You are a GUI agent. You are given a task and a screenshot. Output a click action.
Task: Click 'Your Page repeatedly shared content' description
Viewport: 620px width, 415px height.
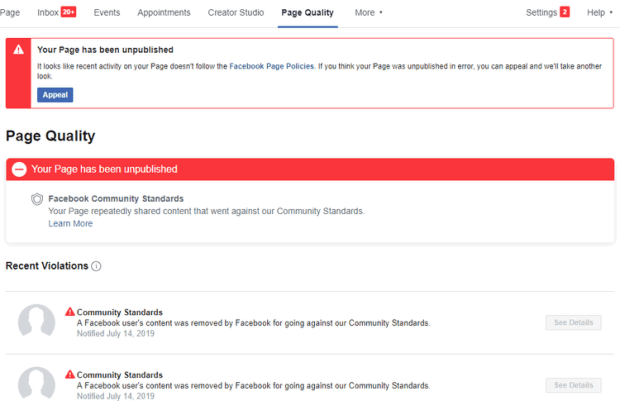click(x=206, y=211)
